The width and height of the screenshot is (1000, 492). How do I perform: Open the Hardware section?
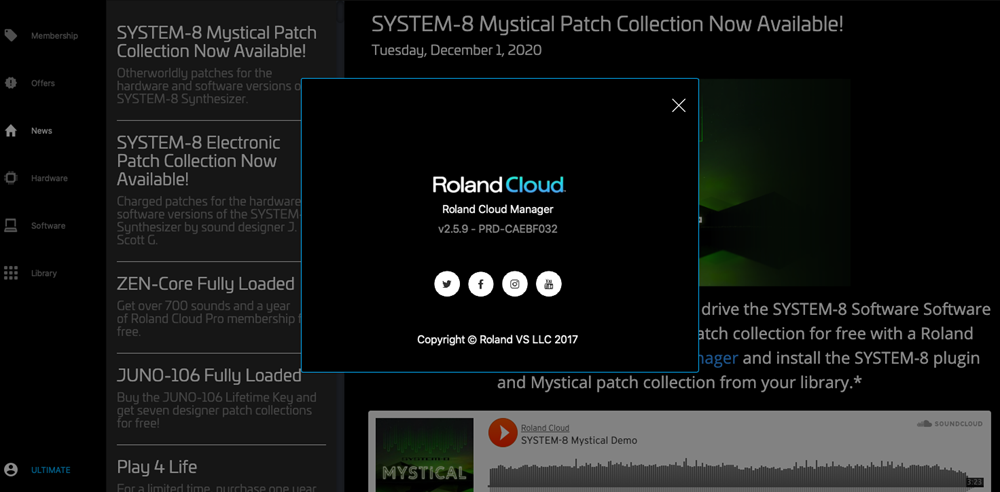click(x=49, y=178)
